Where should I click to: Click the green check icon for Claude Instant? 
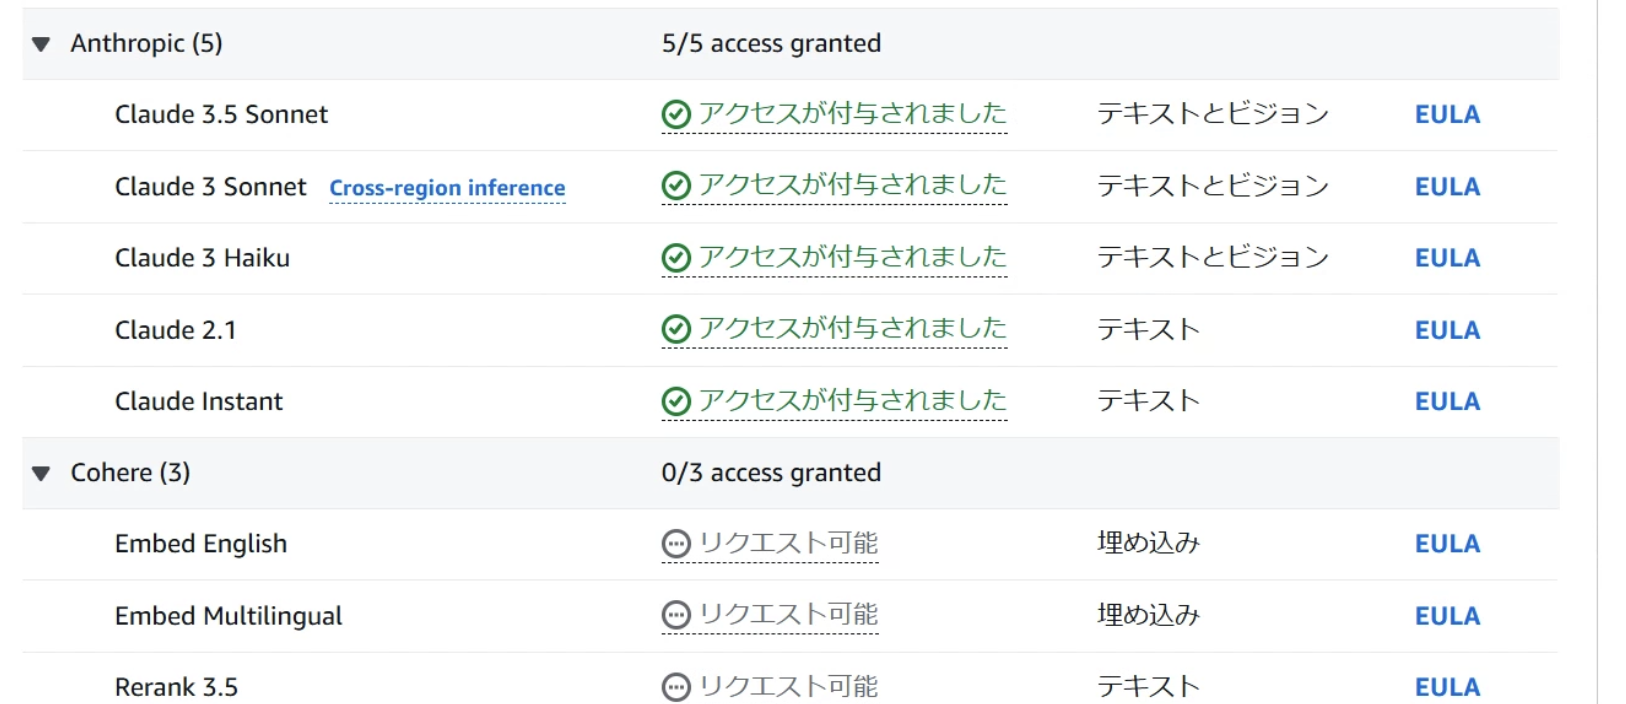tap(677, 401)
